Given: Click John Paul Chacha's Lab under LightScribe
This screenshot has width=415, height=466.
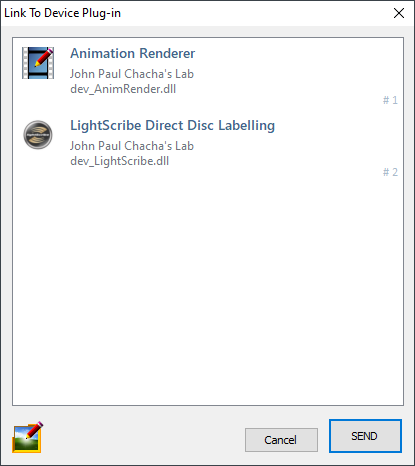Looking at the screenshot, I should coord(132,146).
